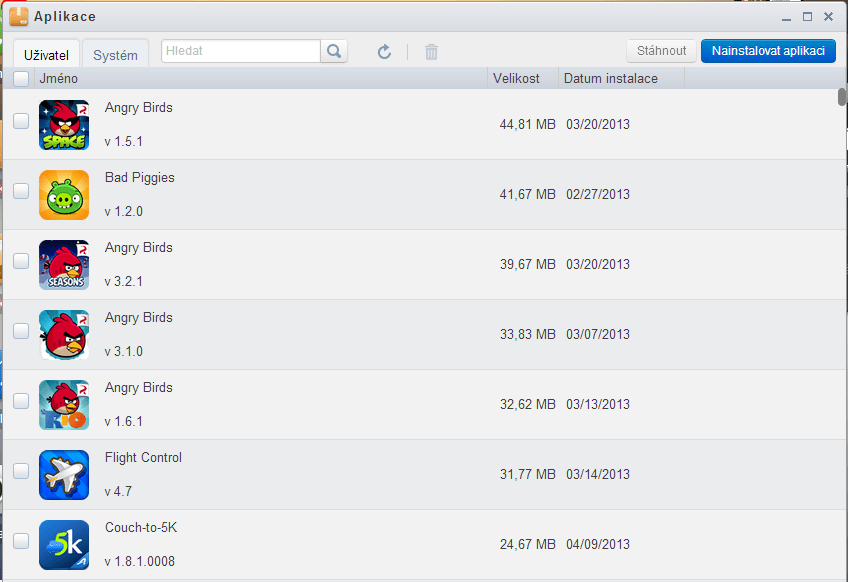Click the 44,81 MB size value
Screen dimensions: 848x582
point(527,124)
